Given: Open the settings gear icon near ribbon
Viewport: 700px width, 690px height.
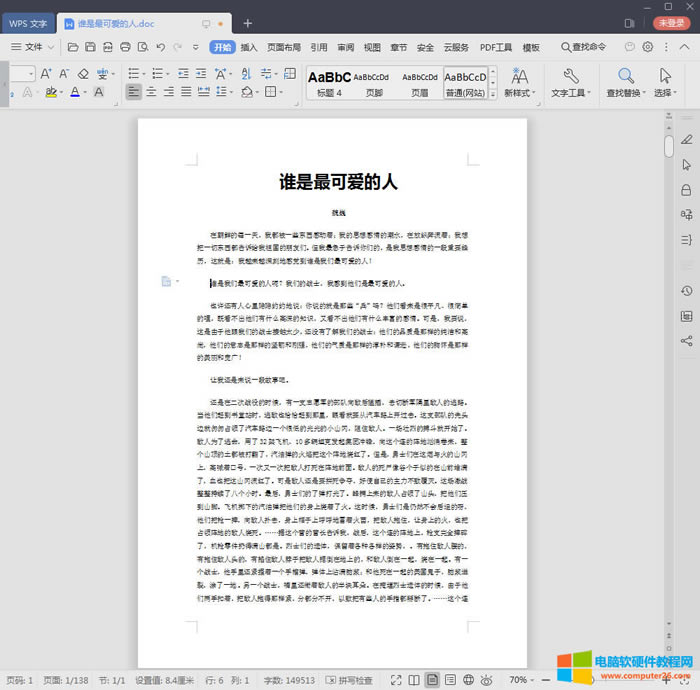Looking at the screenshot, I should coord(648,47).
